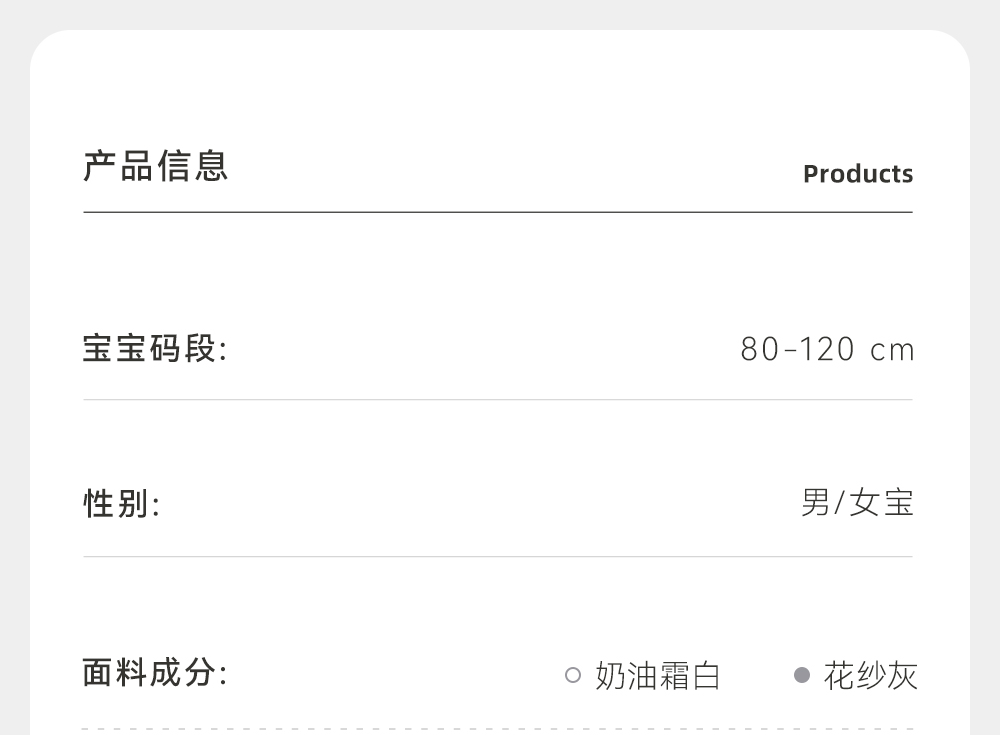Click the 产品信息 section heading
The width and height of the screenshot is (1000, 735).
point(156,166)
